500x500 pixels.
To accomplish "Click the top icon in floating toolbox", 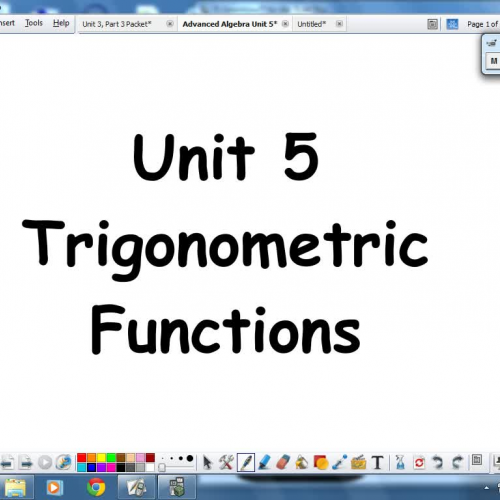I will pyautogui.click(x=492, y=43).
